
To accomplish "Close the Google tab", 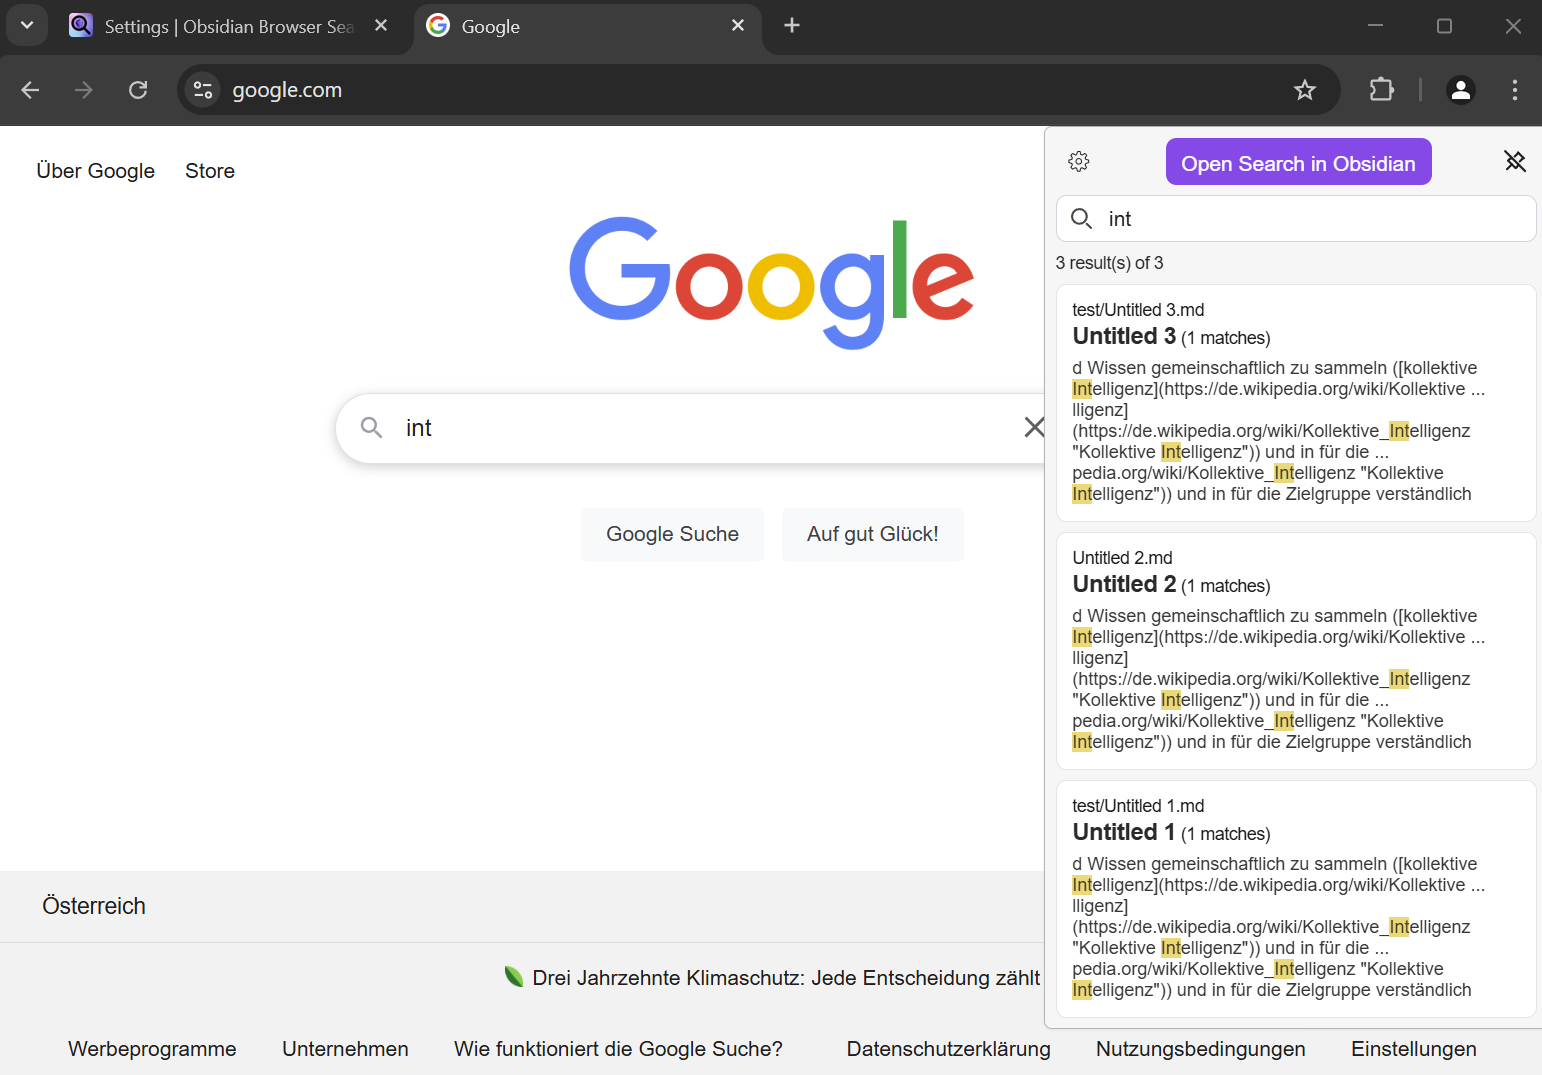I will tap(738, 25).
